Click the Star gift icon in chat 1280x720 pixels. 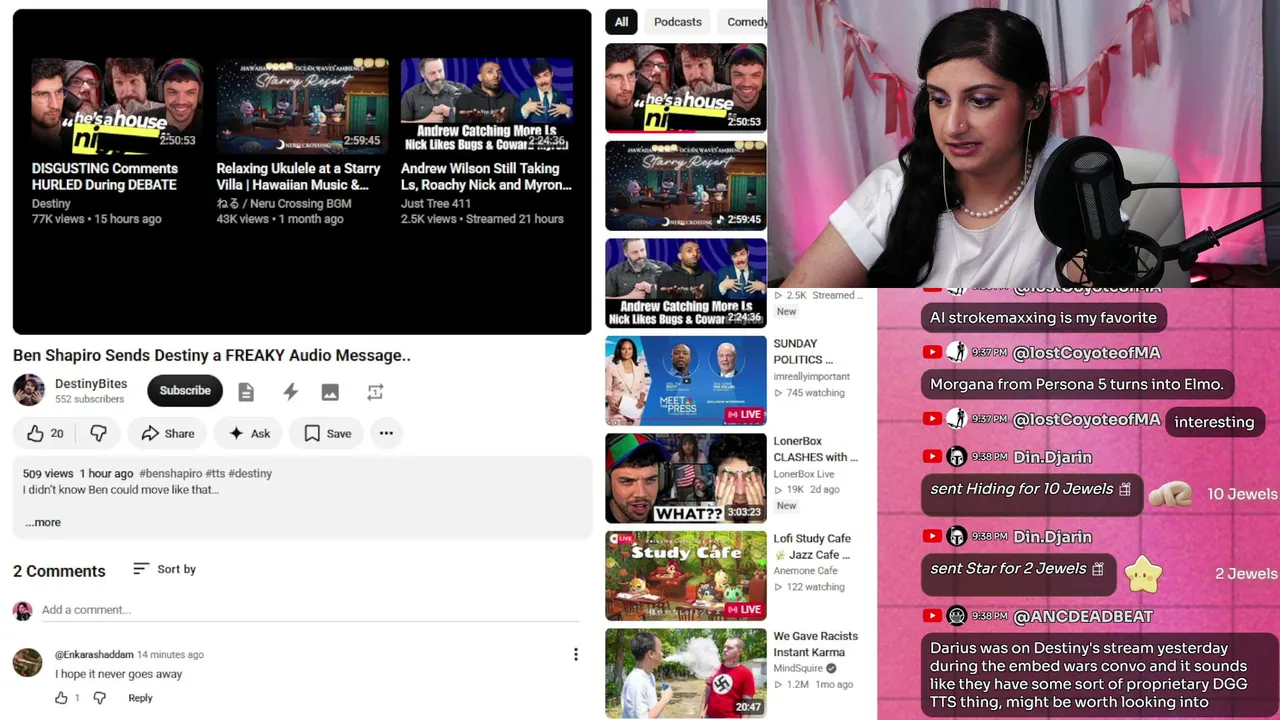pos(1143,573)
